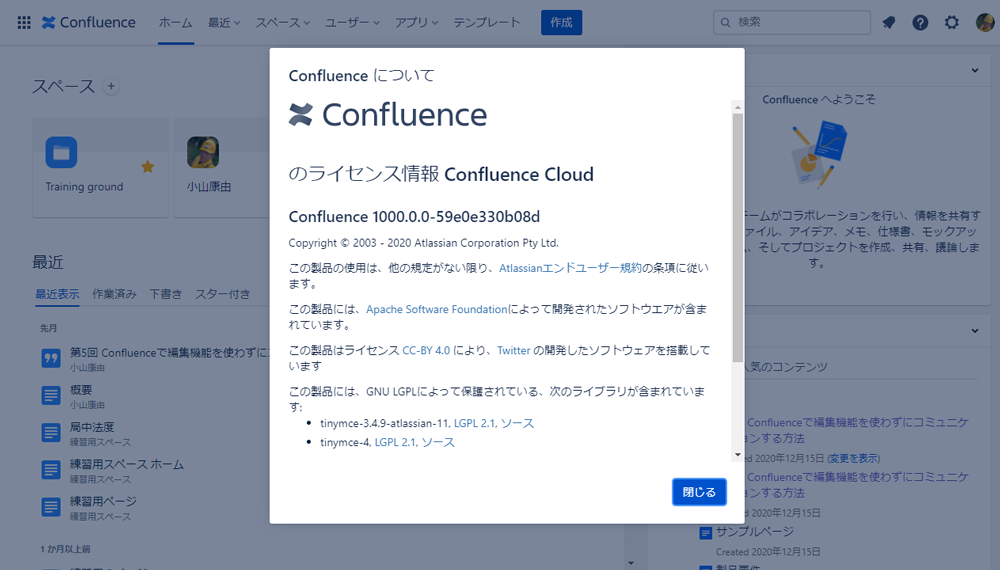Open the settings gear icon
Screen dimensions: 1000x570
[952, 23]
